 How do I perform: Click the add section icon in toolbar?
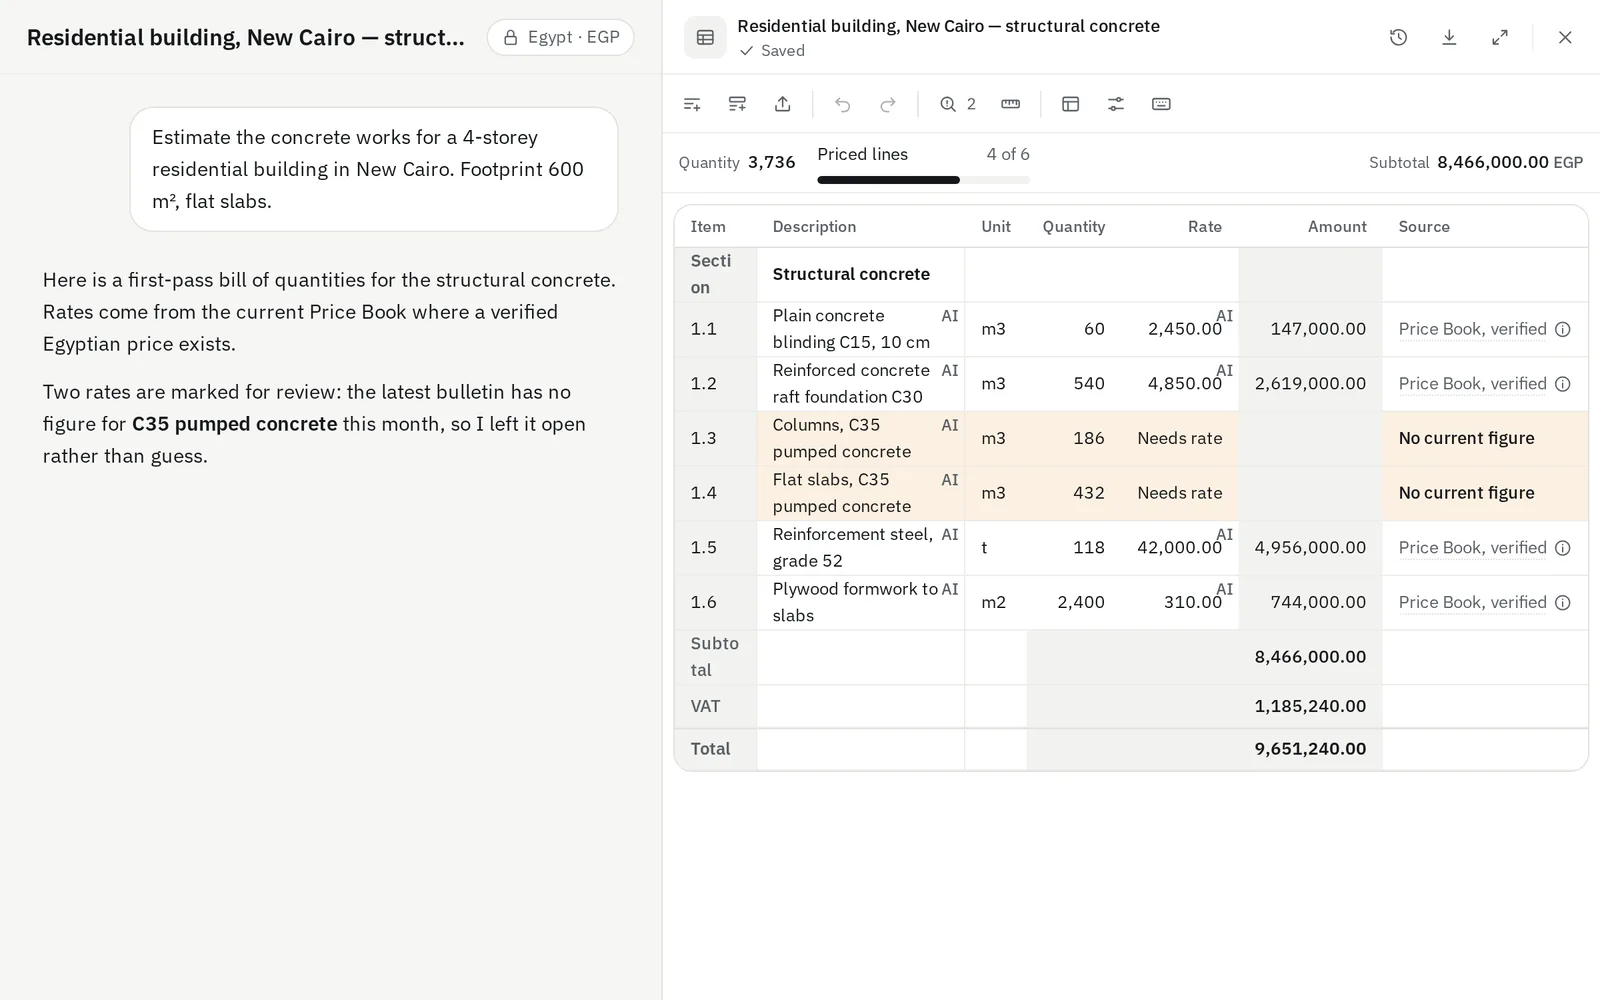point(737,104)
